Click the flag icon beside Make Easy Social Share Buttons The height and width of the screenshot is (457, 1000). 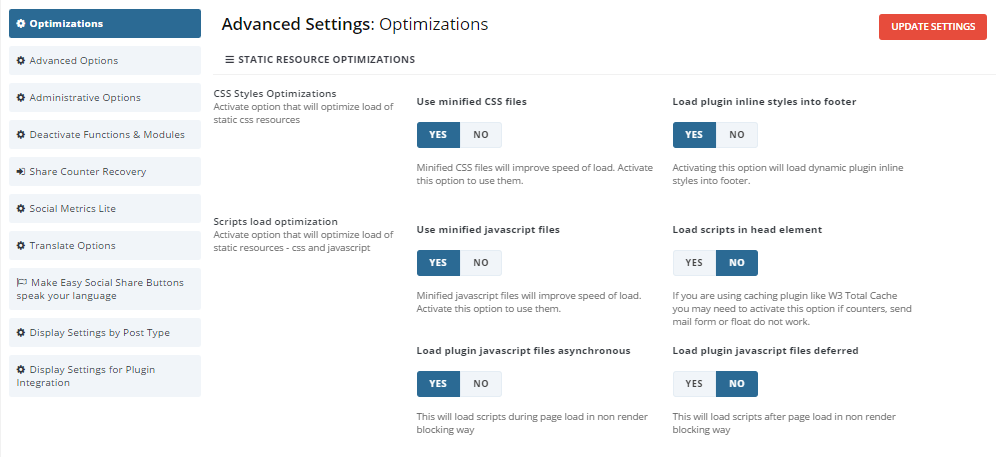point(21,283)
